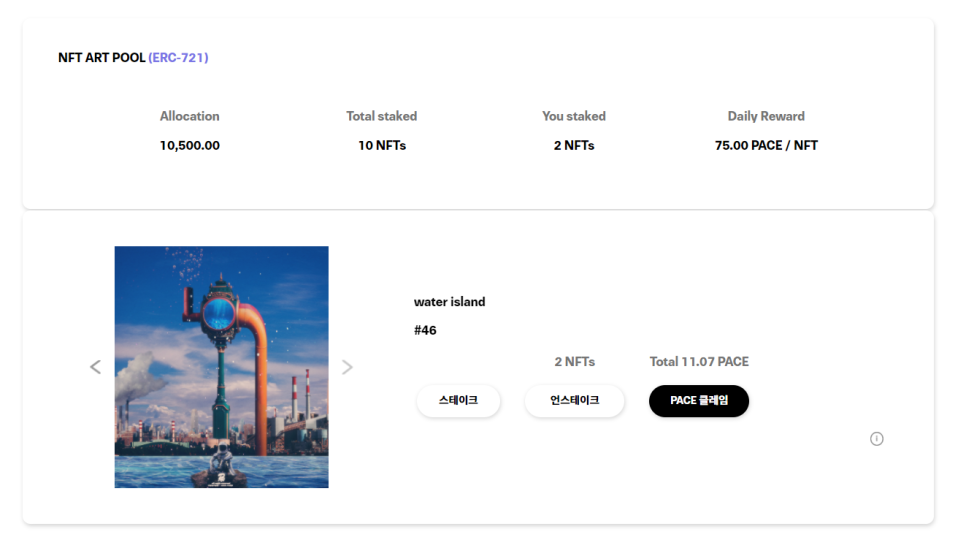Open the water island NFT image
The height and width of the screenshot is (540, 966).
[221, 367]
